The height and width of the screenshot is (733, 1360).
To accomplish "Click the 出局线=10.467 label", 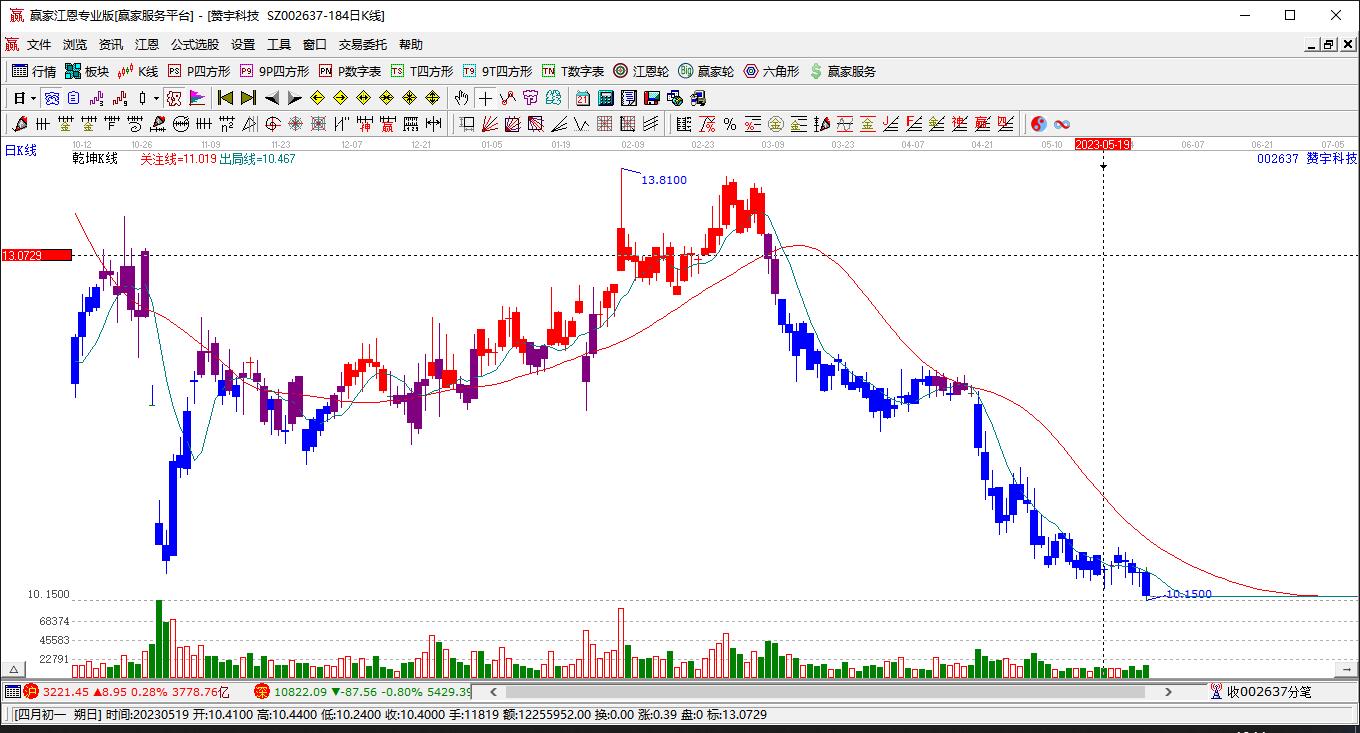I will pyautogui.click(x=257, y=158).
